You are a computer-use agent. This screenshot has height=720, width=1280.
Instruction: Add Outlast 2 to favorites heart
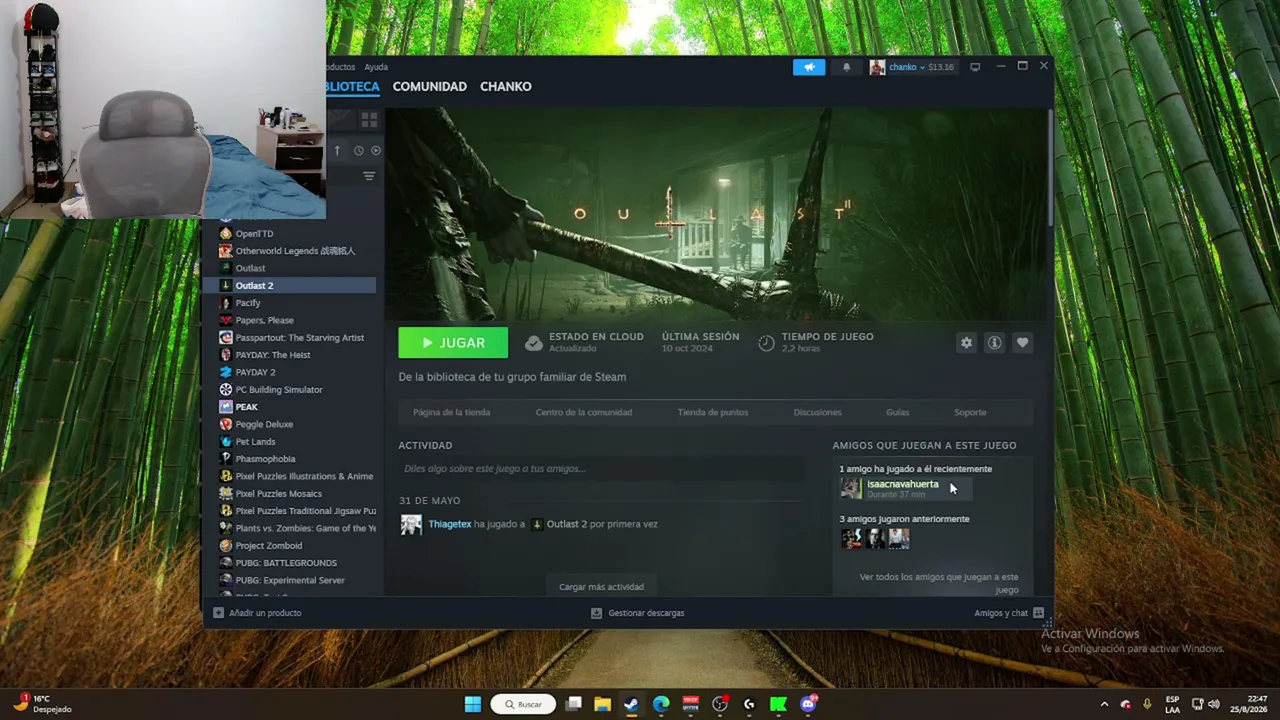click(x=1022, y=343)
